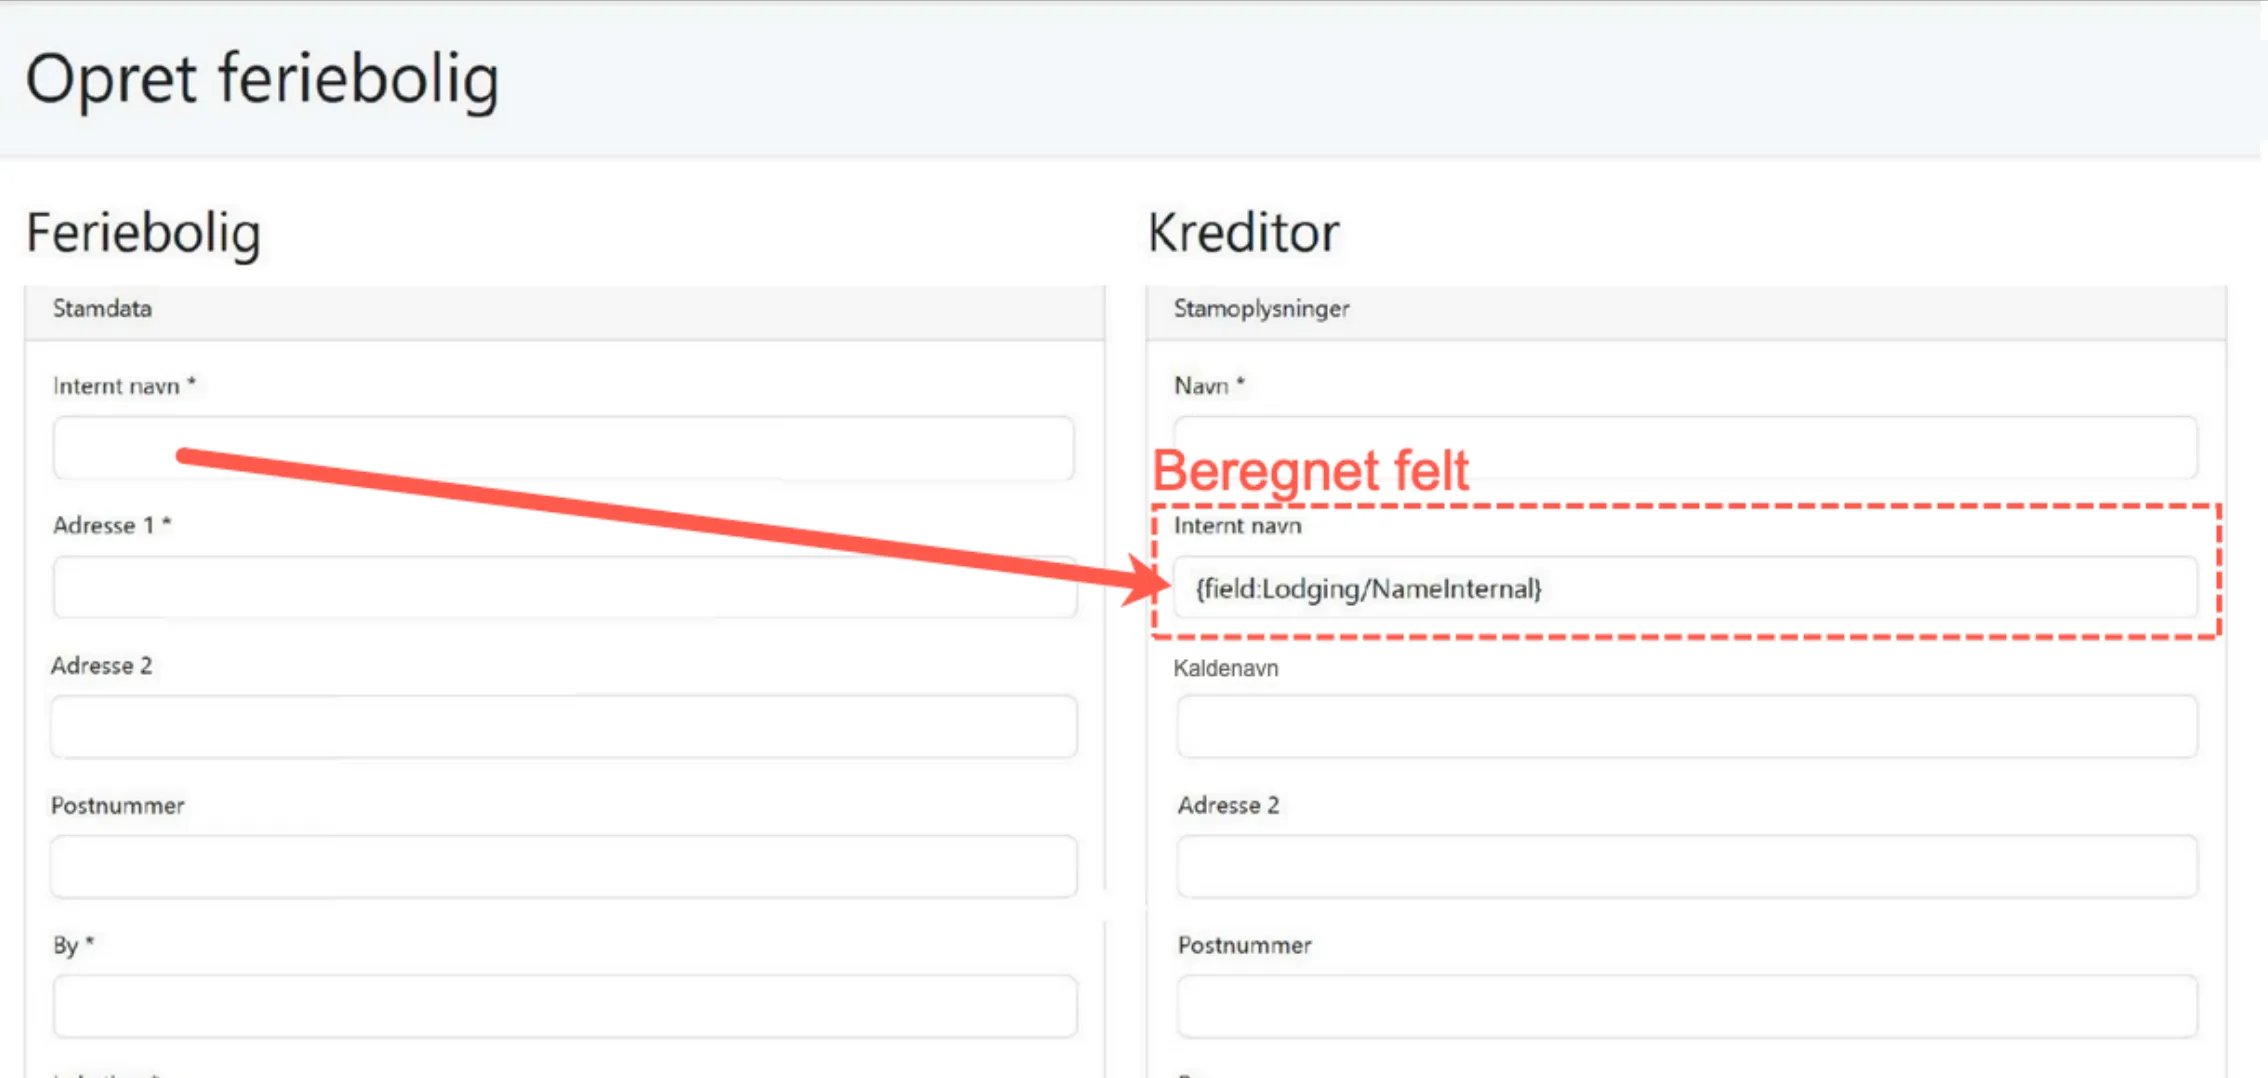Viewport: 2268px width, 1078px height.
Task: Click the Kaldenavn field label
Action: point(1225,668)
